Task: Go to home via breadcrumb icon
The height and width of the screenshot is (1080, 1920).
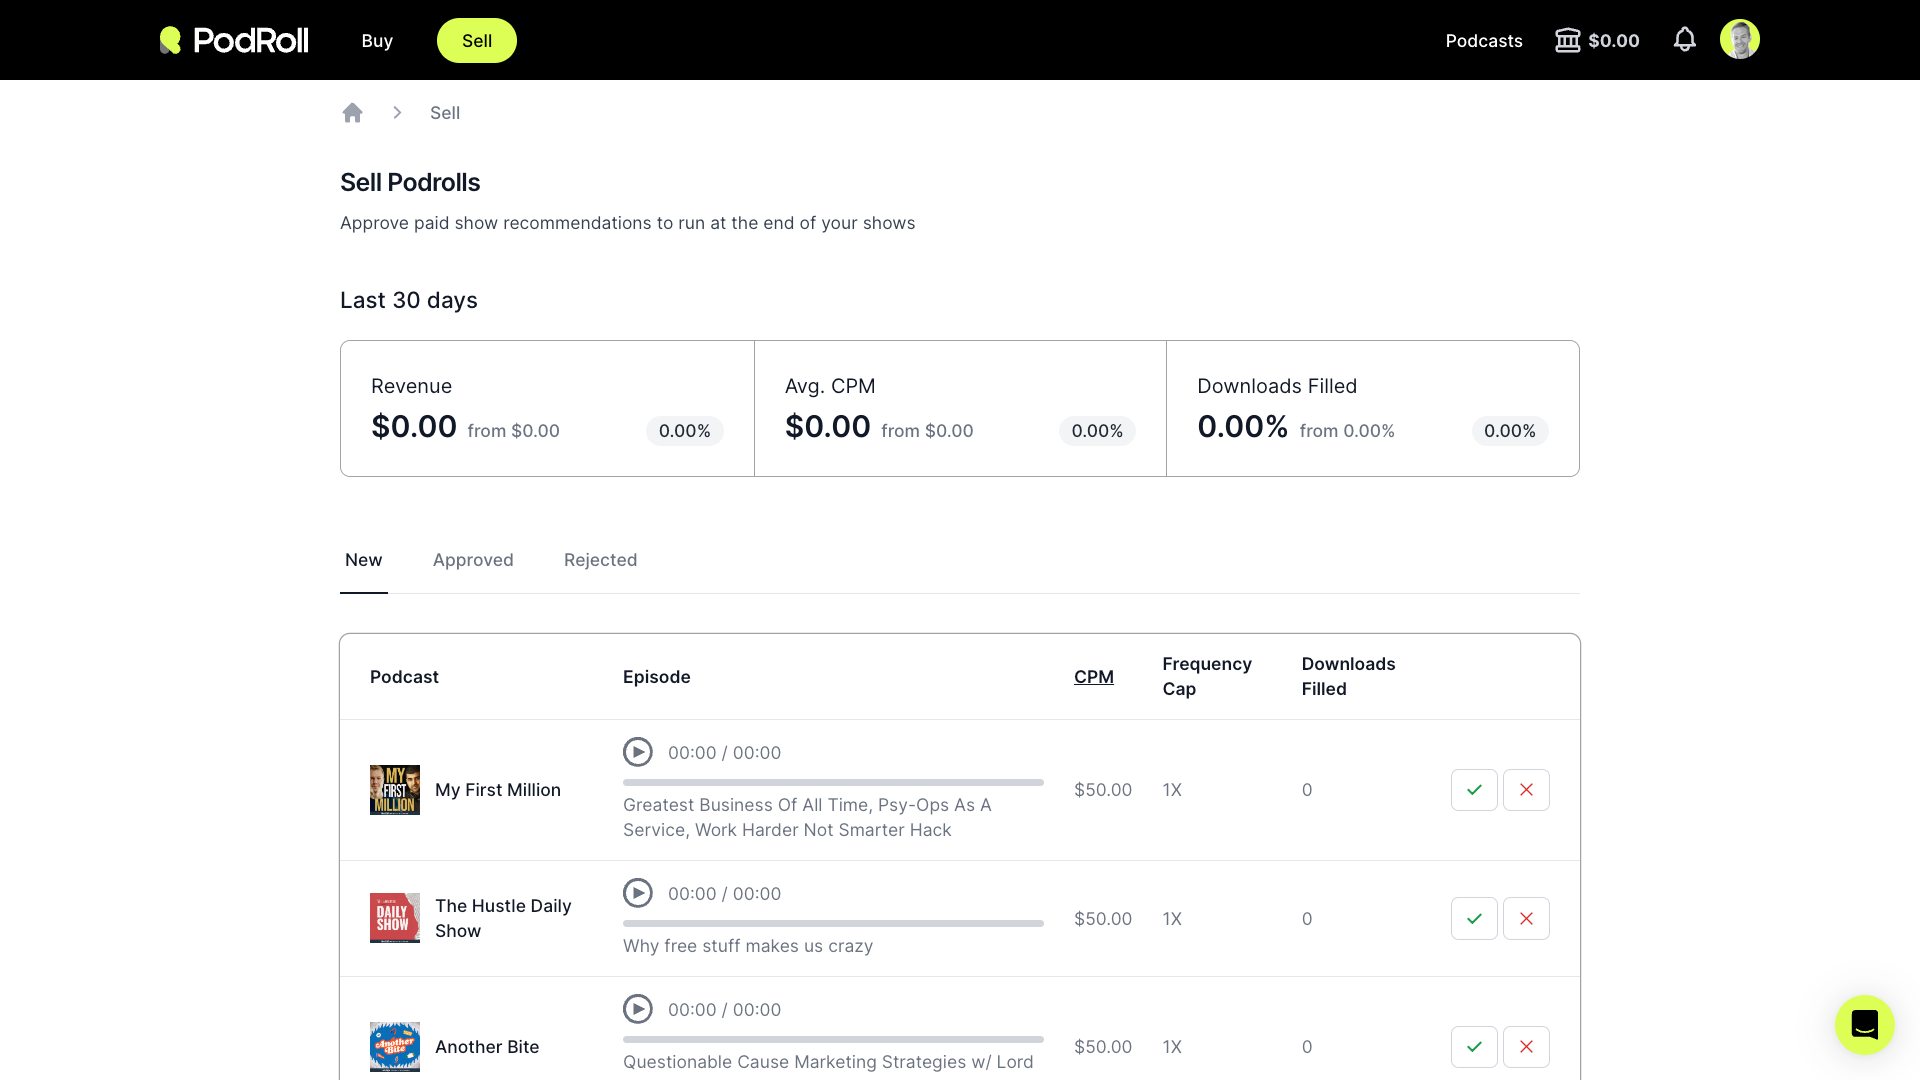Action: [352, 113]
